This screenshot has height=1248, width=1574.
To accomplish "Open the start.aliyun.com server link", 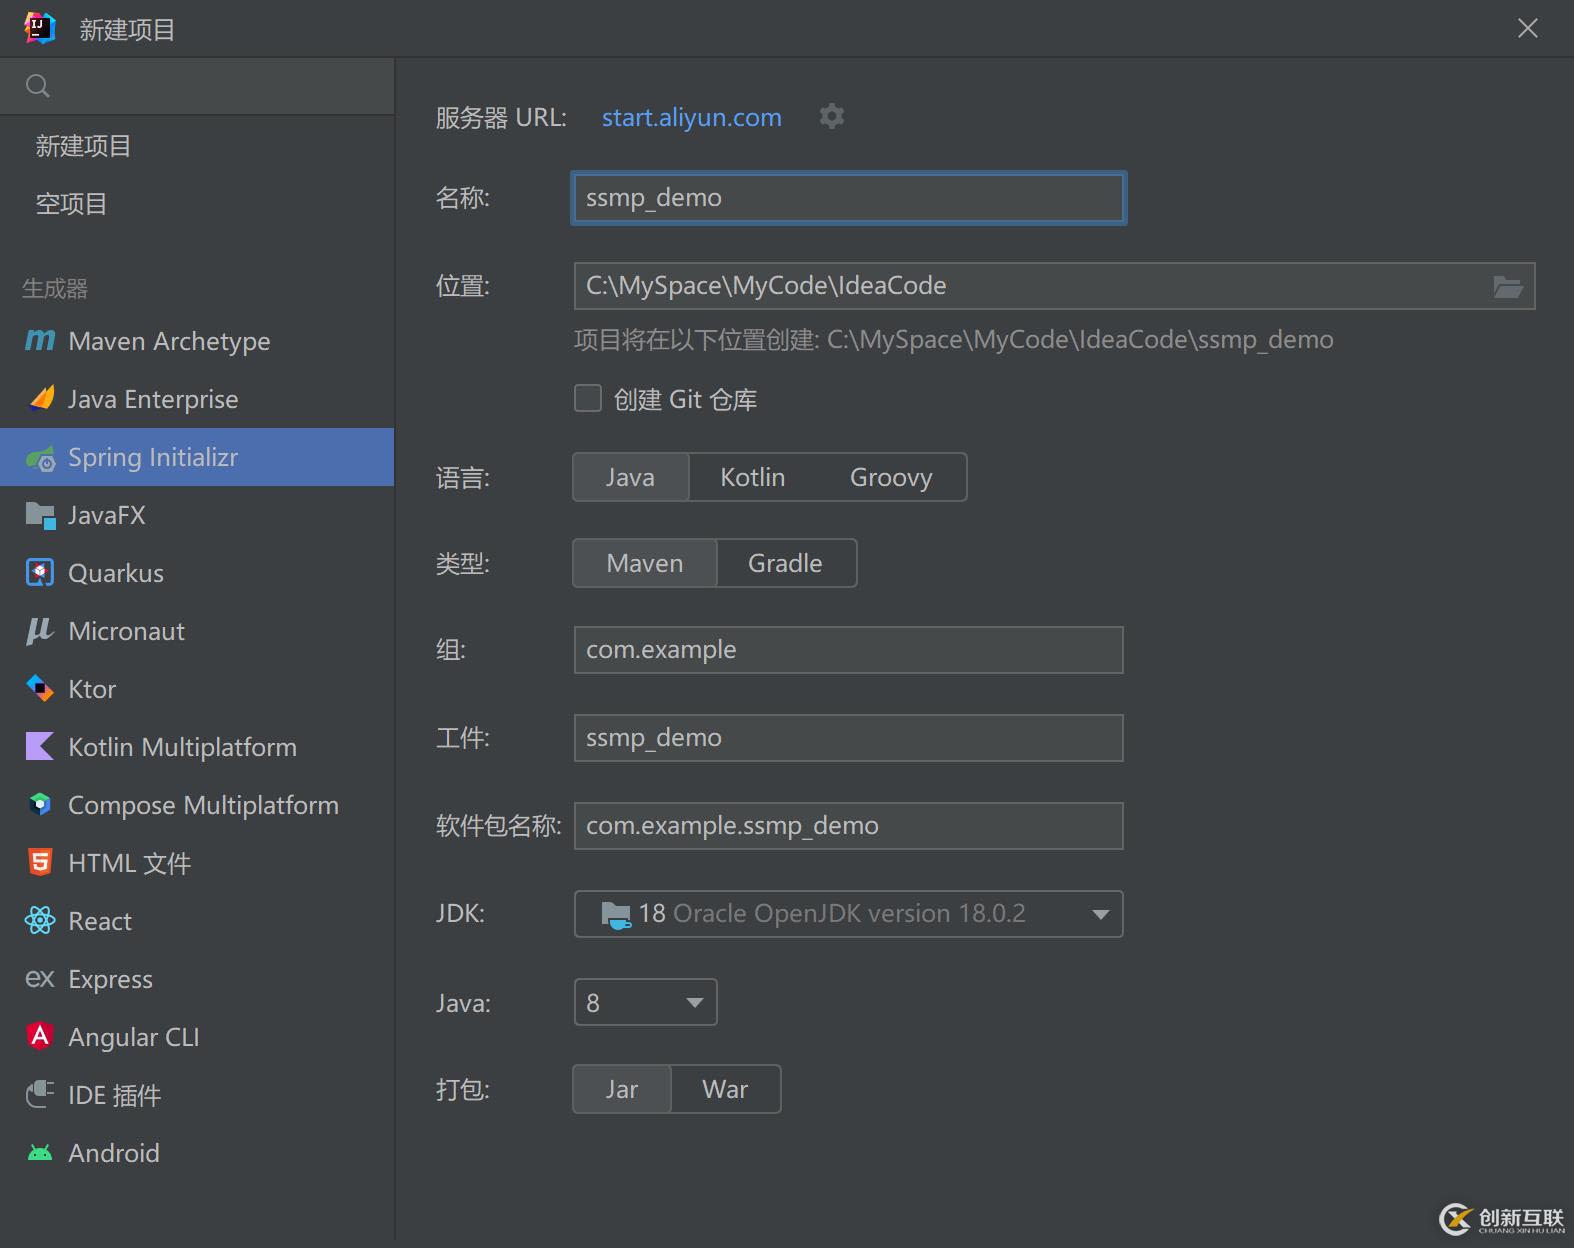I will pyautogui.click(x=691, y=118).
